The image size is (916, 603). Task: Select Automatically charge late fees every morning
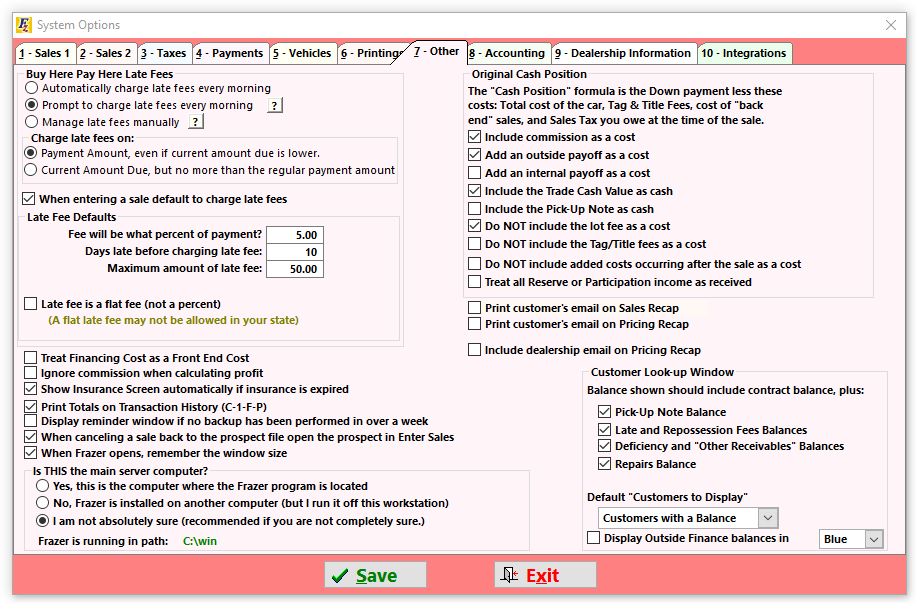click(x=32, y=89)
